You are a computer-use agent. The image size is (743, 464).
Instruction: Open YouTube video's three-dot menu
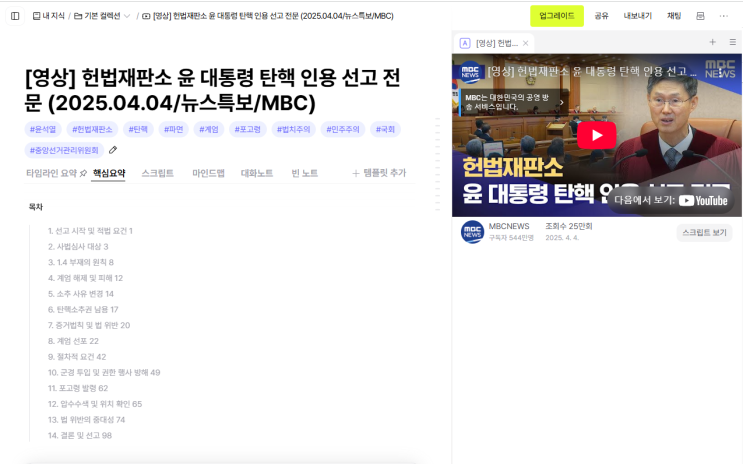point(721,73)
